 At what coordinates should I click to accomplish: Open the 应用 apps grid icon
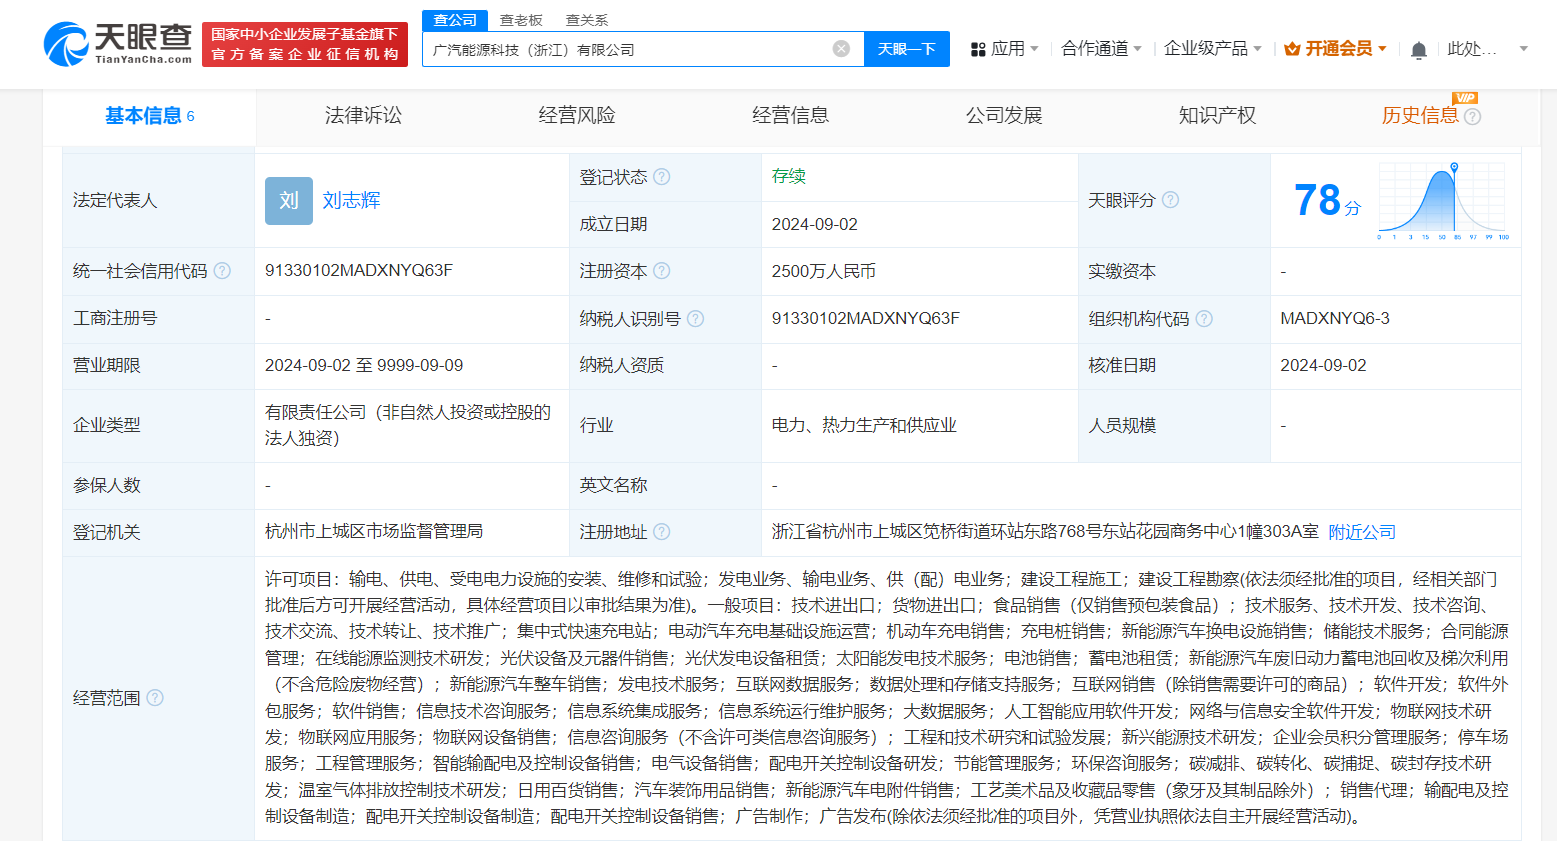tap(977, 48)
